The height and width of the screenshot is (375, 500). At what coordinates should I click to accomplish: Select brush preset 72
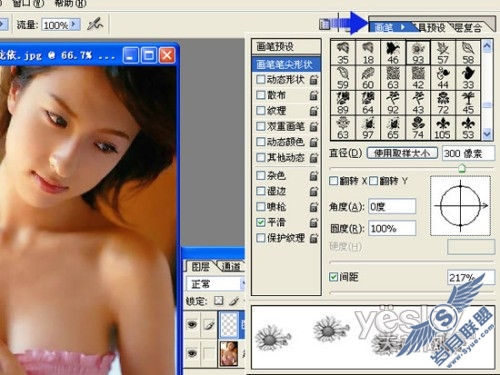click(x=443, y=102)
